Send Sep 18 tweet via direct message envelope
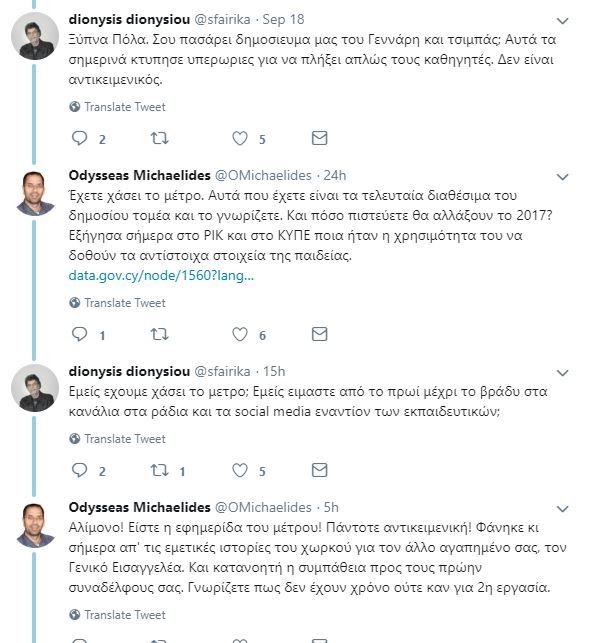 pyautogui.click(x=319, y=138)
